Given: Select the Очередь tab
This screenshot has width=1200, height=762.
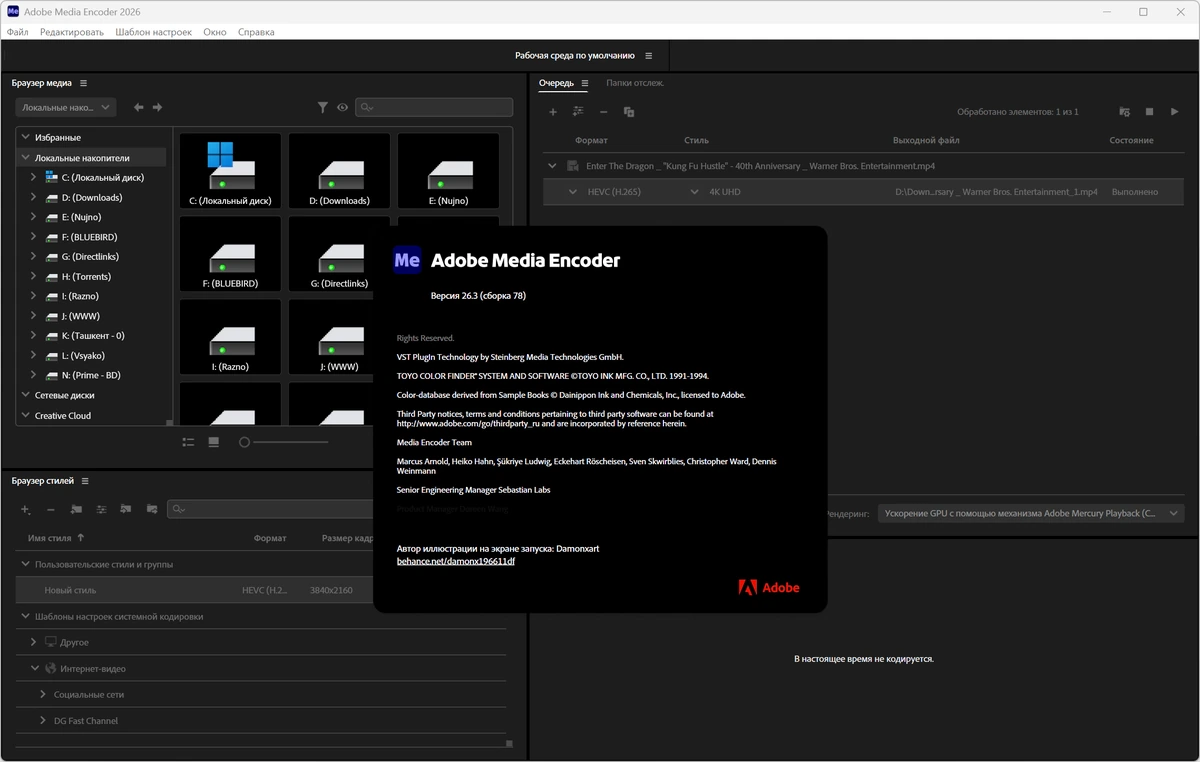Looking at the screenshot, I should click(x=556, y=83).
